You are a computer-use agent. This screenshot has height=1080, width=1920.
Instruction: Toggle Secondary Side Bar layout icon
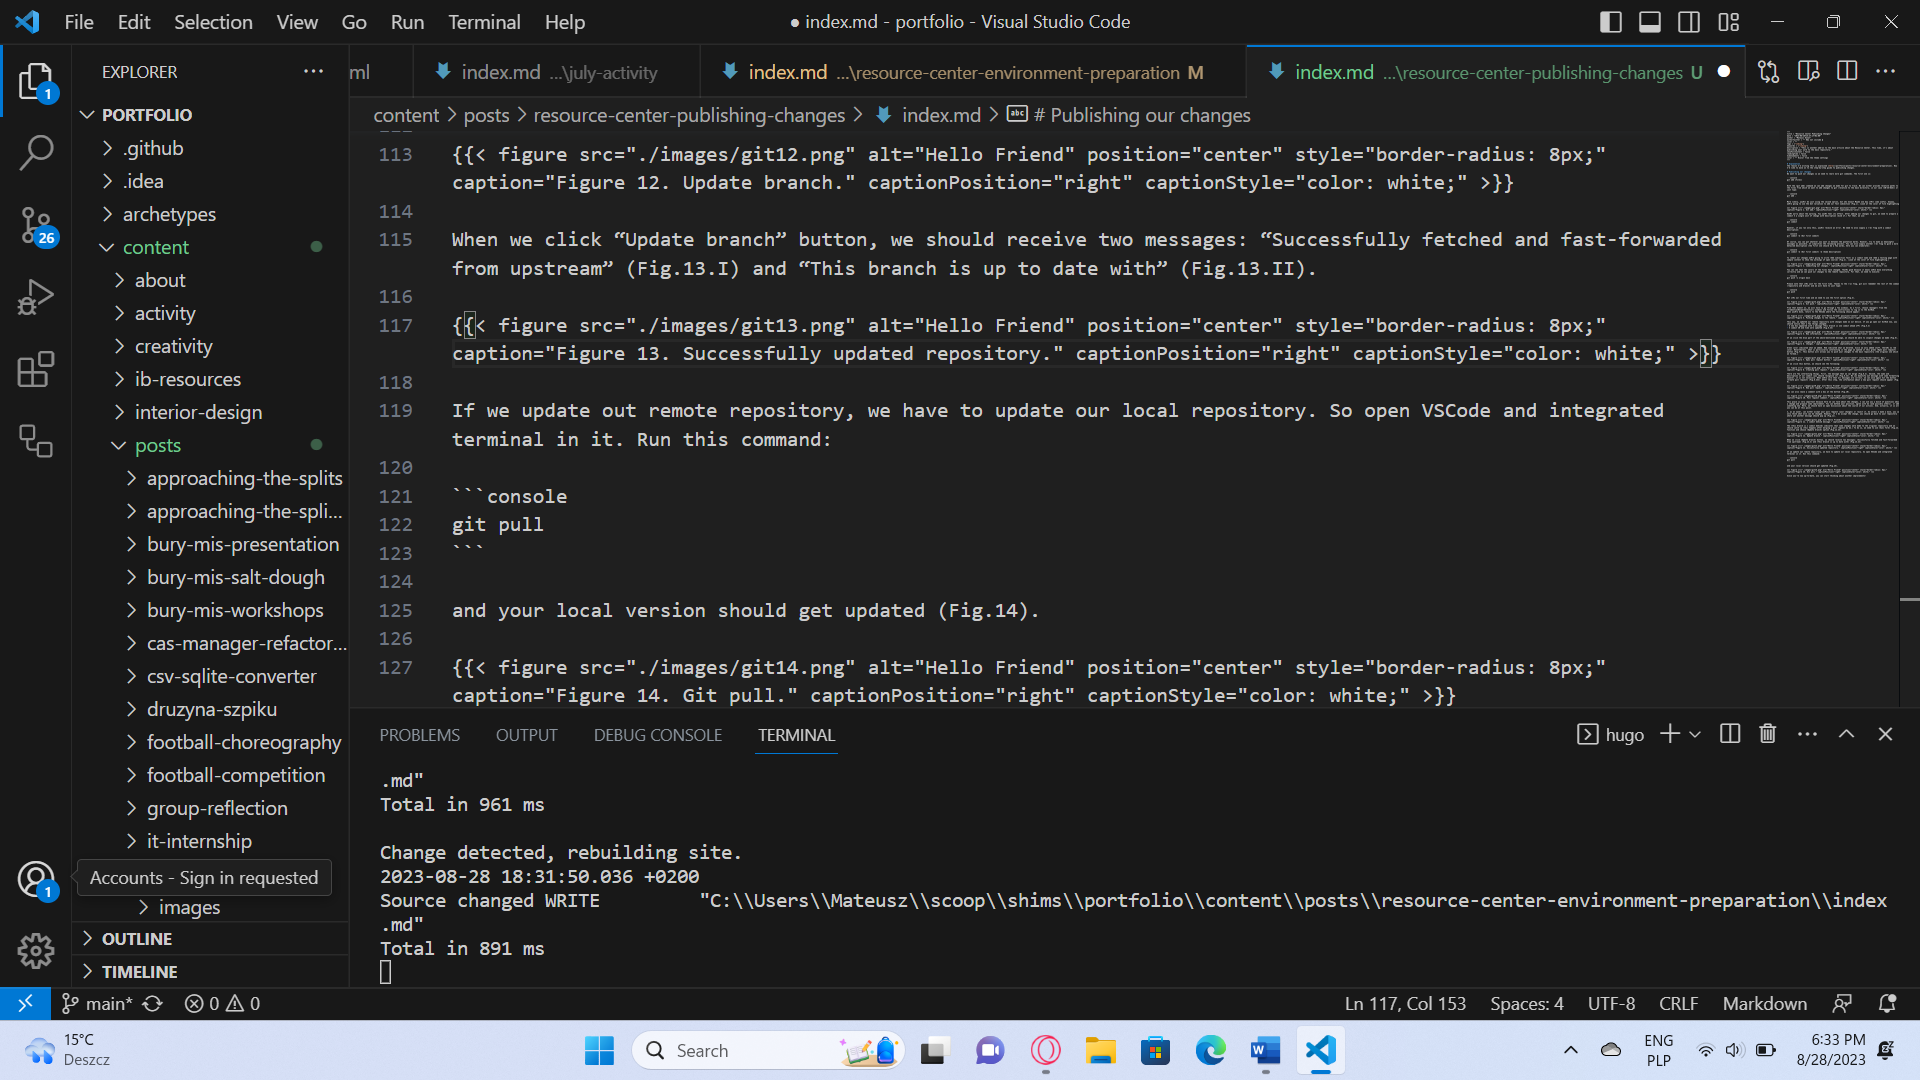[x=1689, y=22]
